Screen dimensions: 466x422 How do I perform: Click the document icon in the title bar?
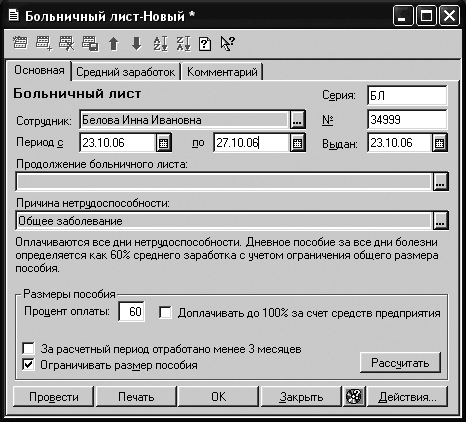coord(14,15)
